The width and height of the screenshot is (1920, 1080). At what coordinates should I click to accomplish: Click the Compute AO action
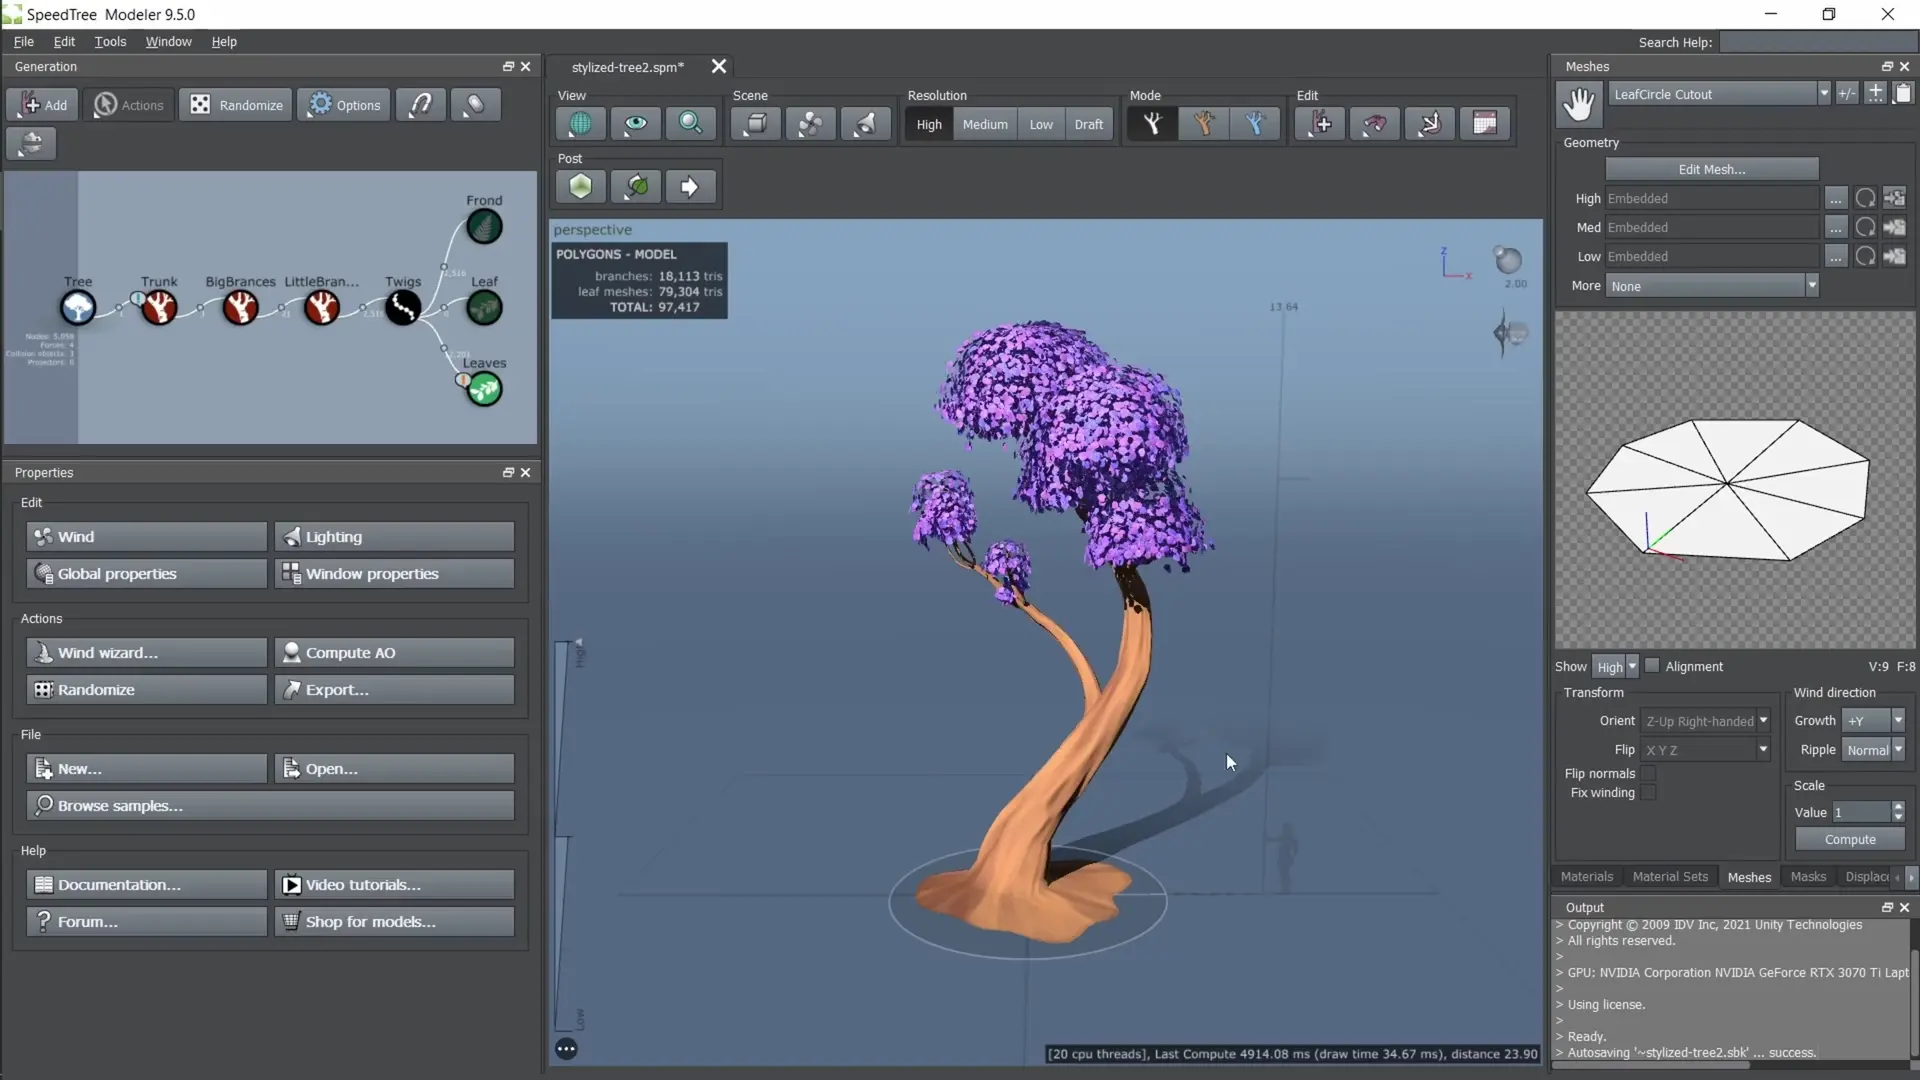coord(393,652)
